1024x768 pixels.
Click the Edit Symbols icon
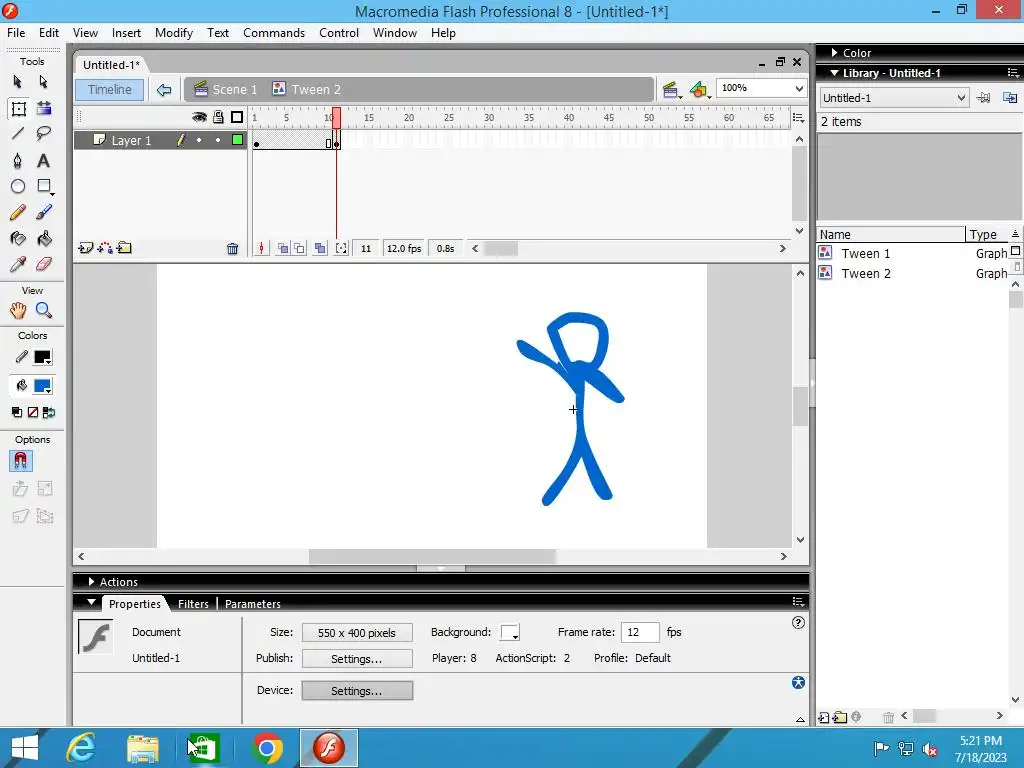click(x=699, y=90)
